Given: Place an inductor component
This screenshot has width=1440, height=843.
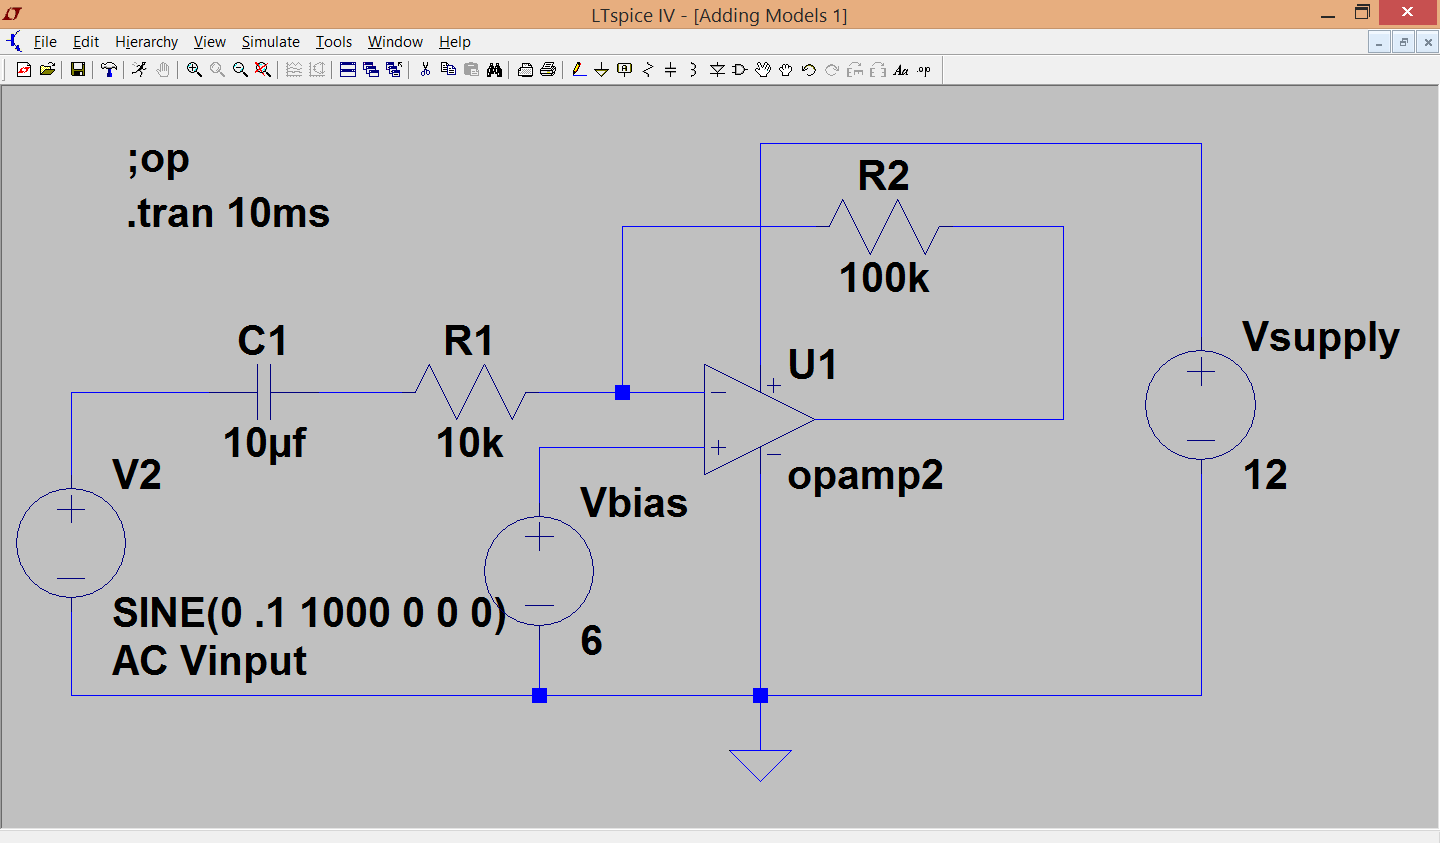Looking at the screenshot, I should click(694, 69).
